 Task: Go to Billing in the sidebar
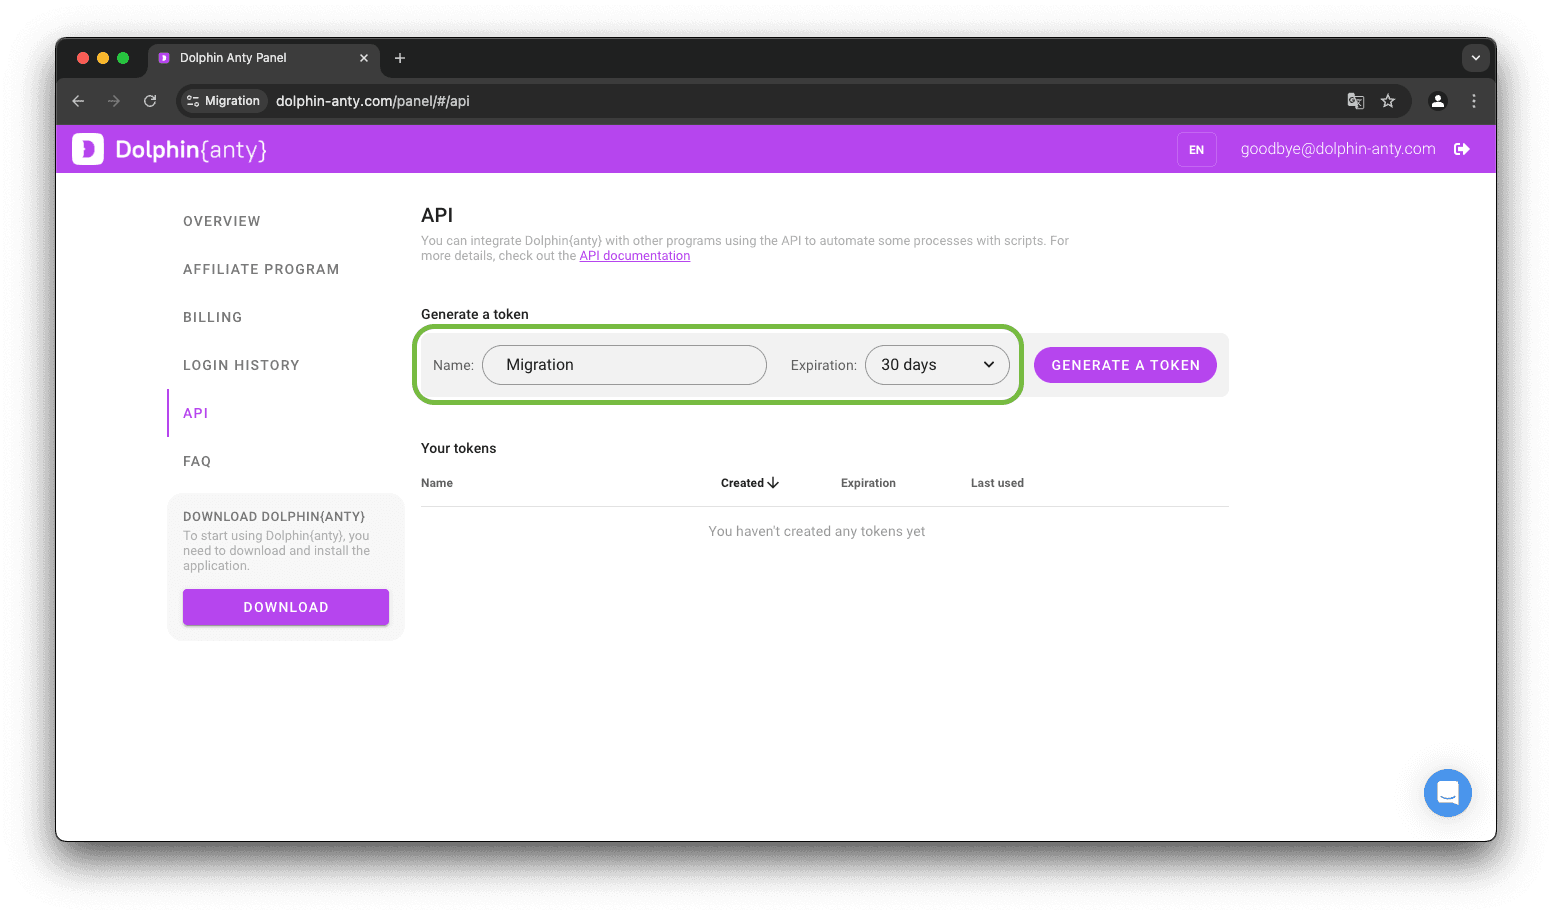tap(213, 317)
